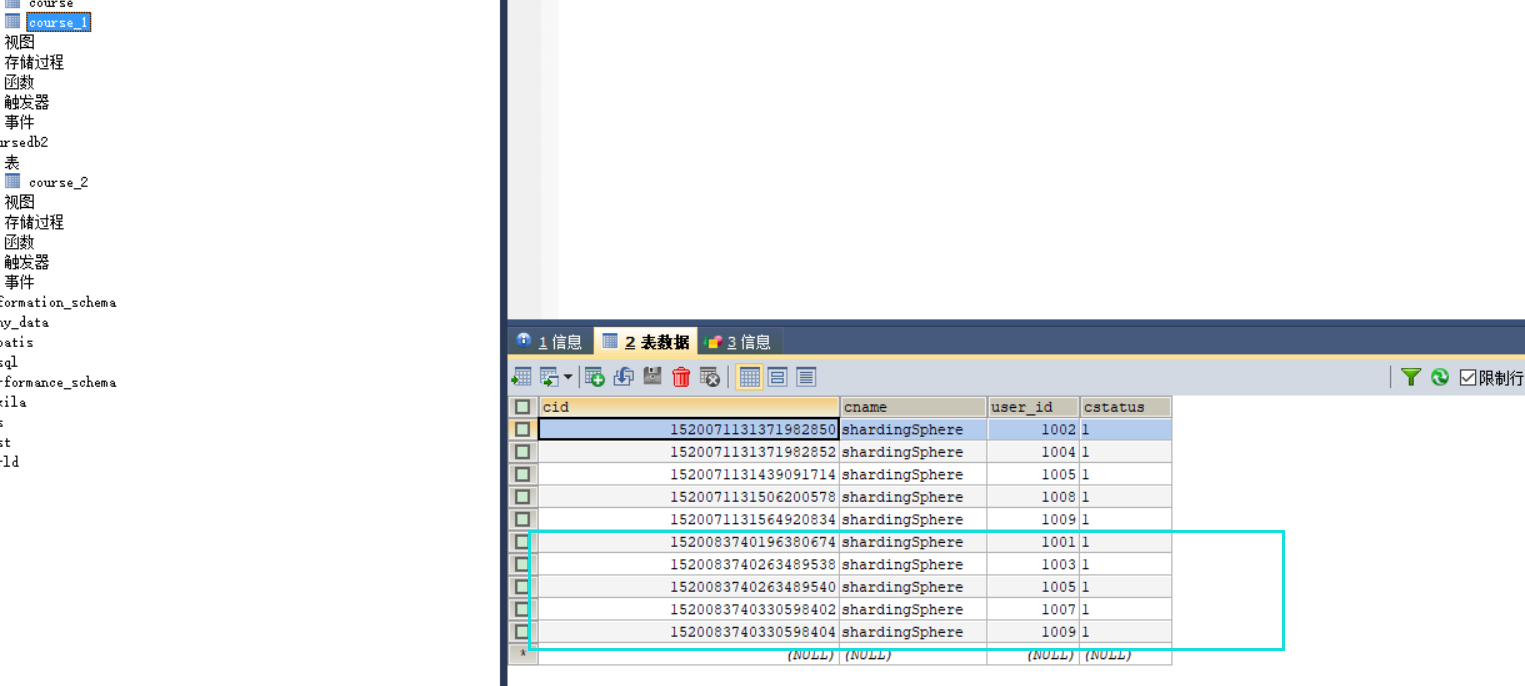The width and height of the screenshot is (1525, 686).
Task: Check the row with cid 1520071131439091714
Action: [x=522, y=474]
